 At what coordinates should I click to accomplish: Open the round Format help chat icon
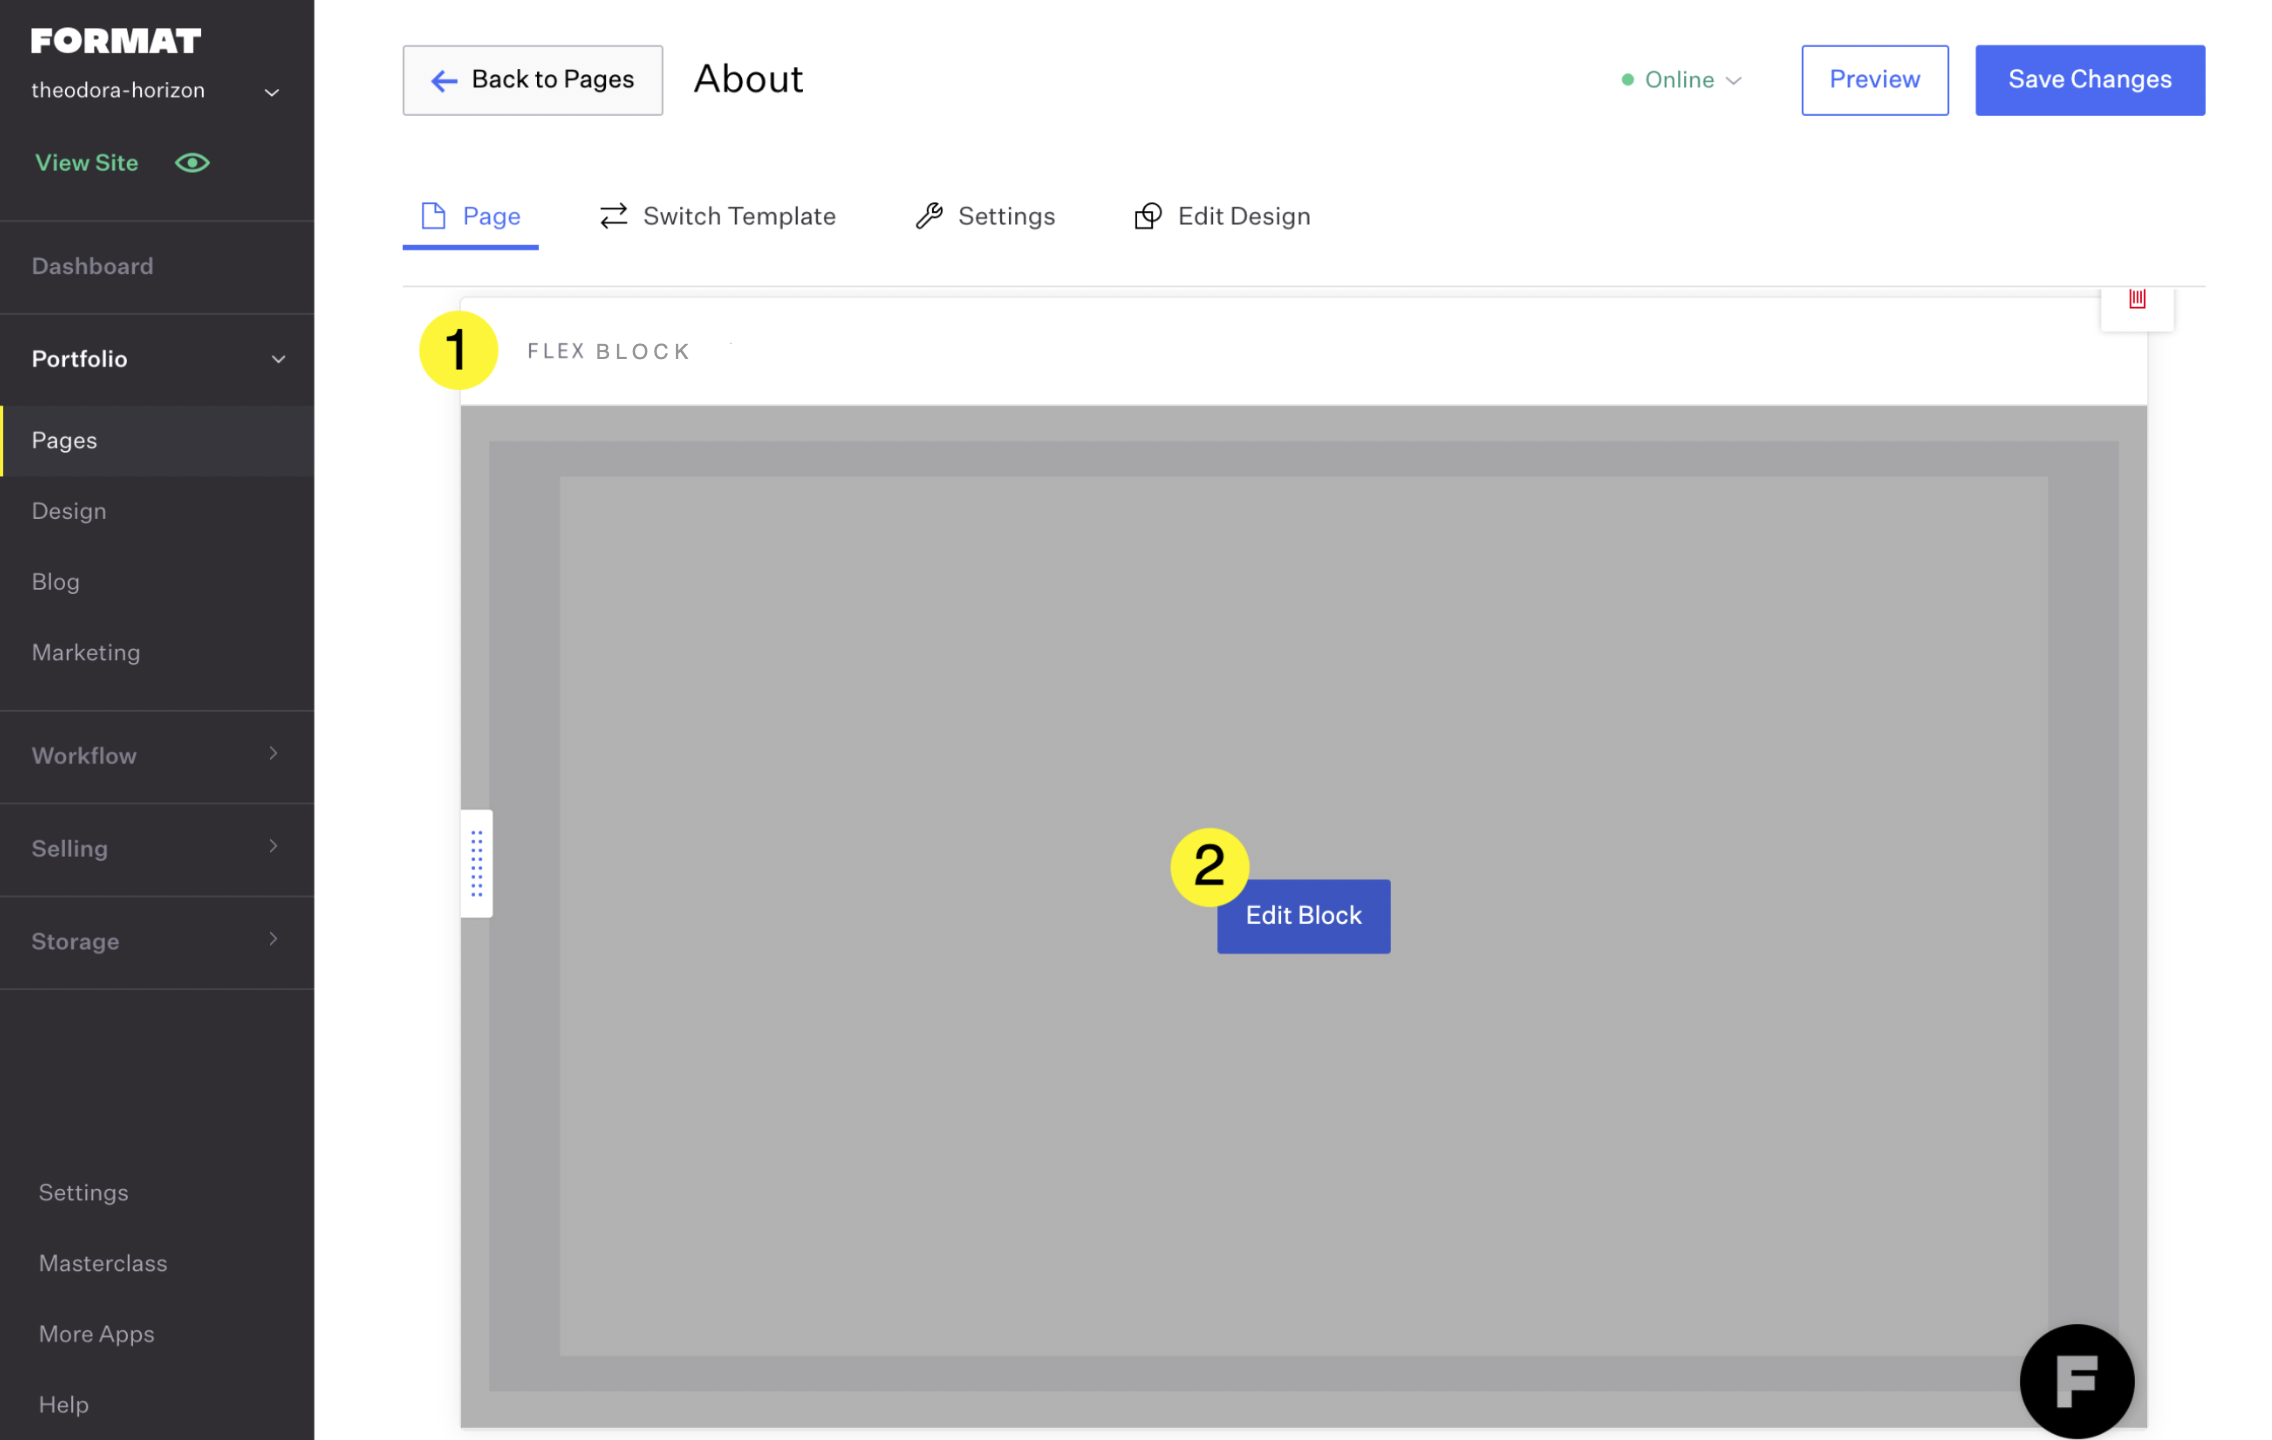2076,1381
